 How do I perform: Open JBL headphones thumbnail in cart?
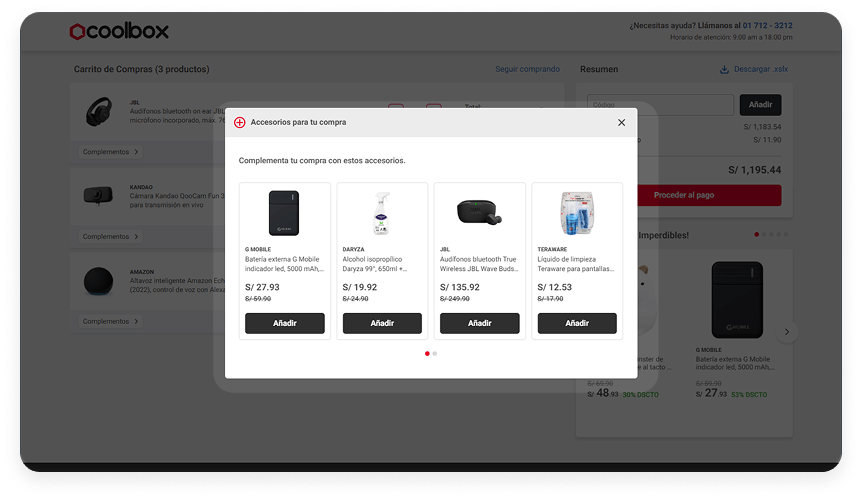99,112
